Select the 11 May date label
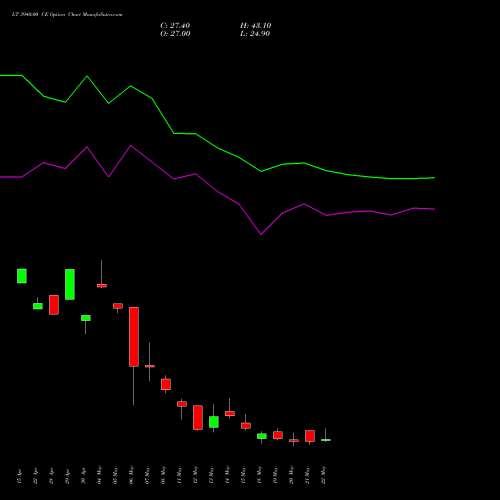 pos(179,475)
